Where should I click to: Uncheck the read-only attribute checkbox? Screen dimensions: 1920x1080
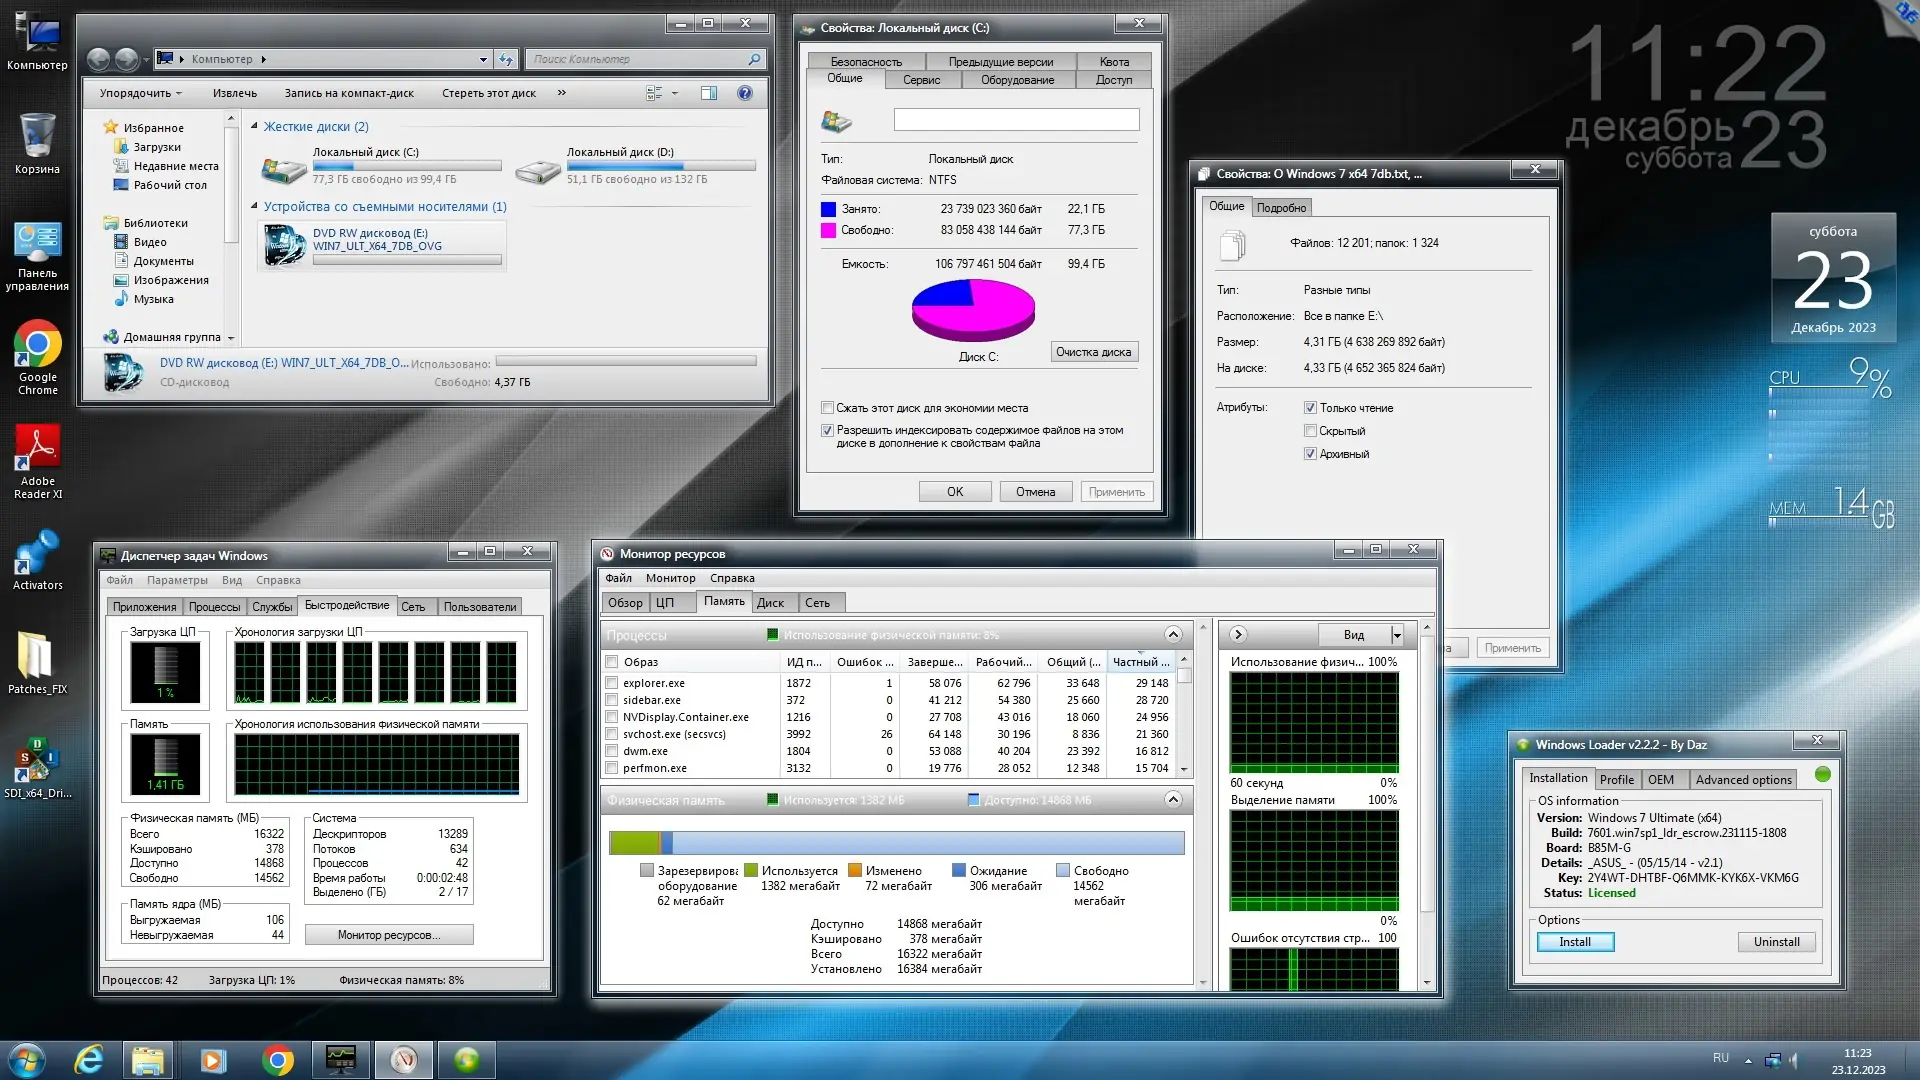[1310, 408]
